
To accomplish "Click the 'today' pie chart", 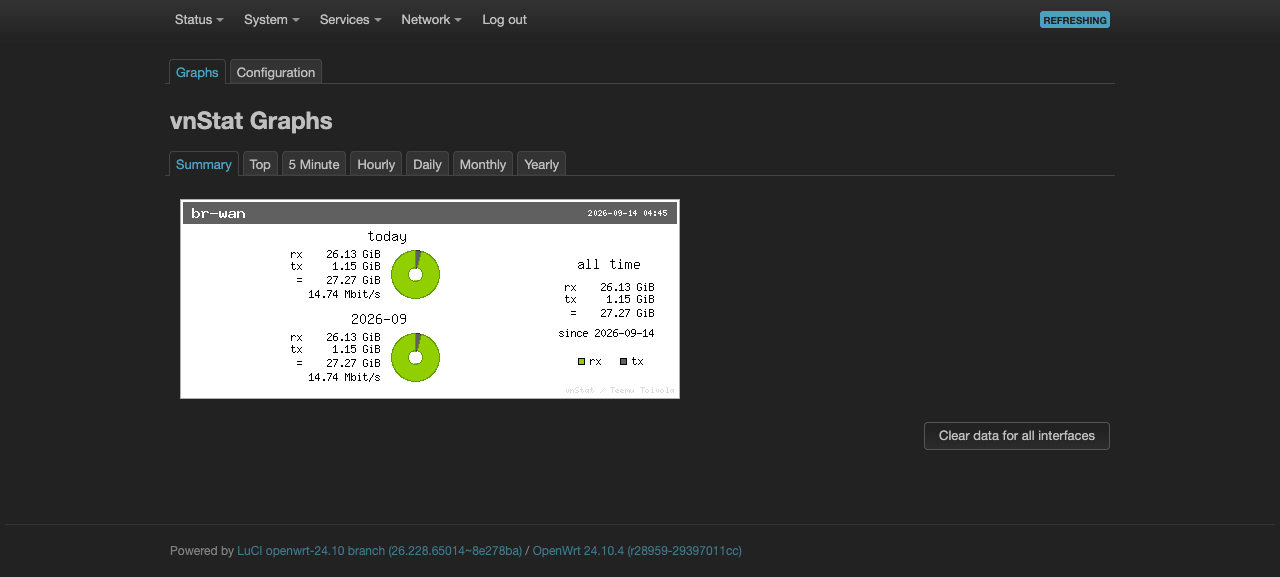I will [x=415, y=275].
